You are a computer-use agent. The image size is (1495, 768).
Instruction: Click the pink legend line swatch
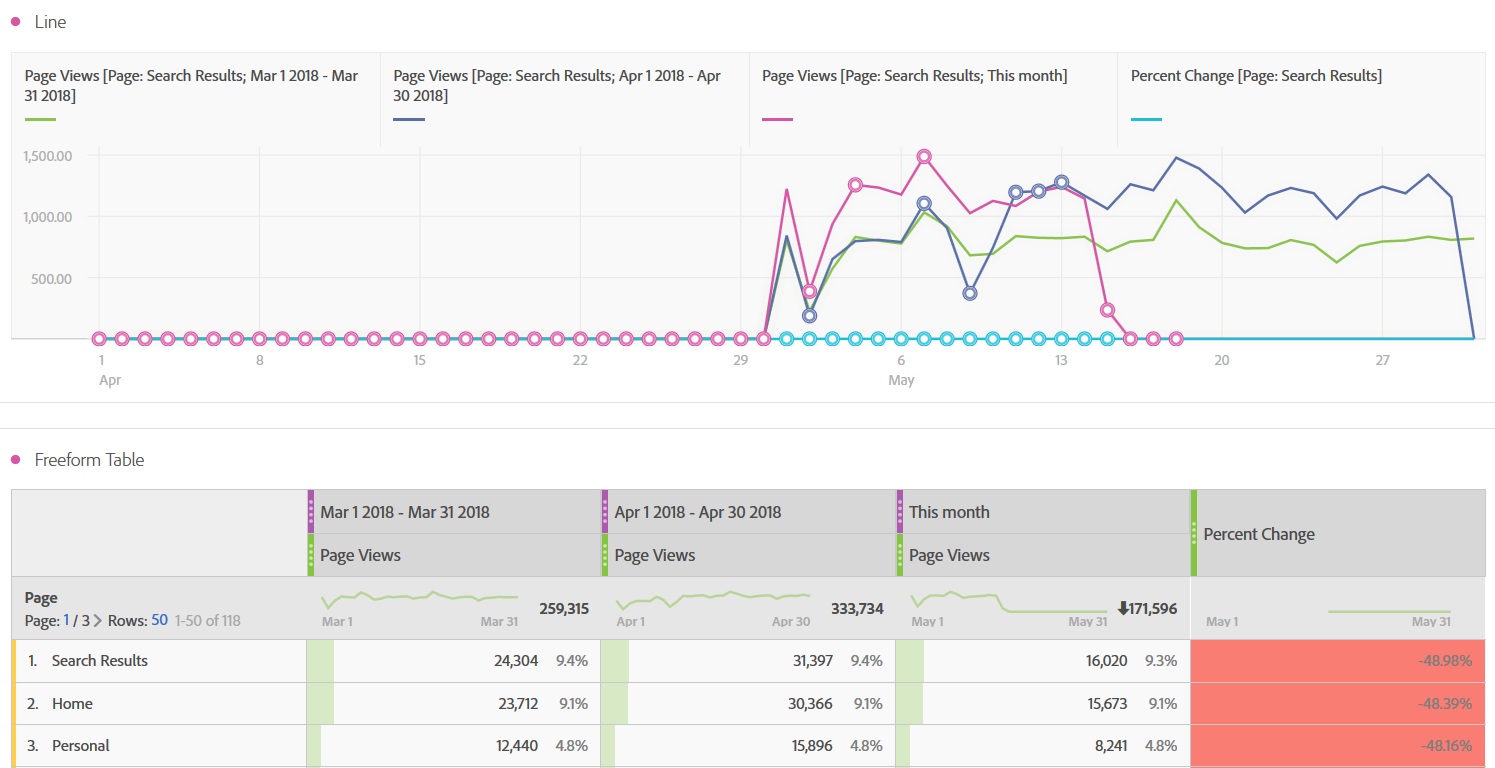777,120
